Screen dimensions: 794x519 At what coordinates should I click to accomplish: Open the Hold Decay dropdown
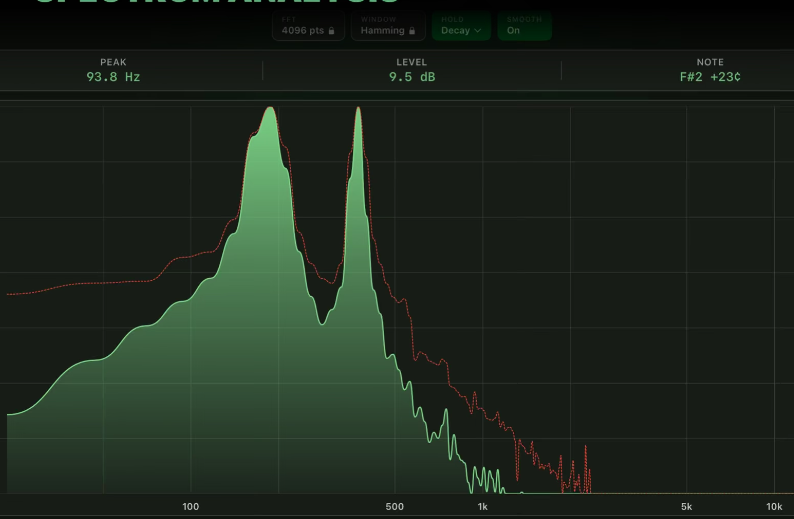click(x=461, y=25)
